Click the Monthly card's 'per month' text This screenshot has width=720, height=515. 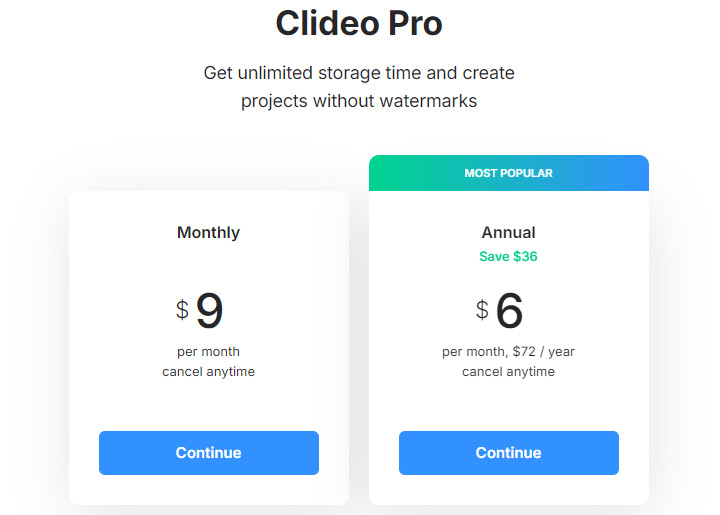(x=208, y=351)
